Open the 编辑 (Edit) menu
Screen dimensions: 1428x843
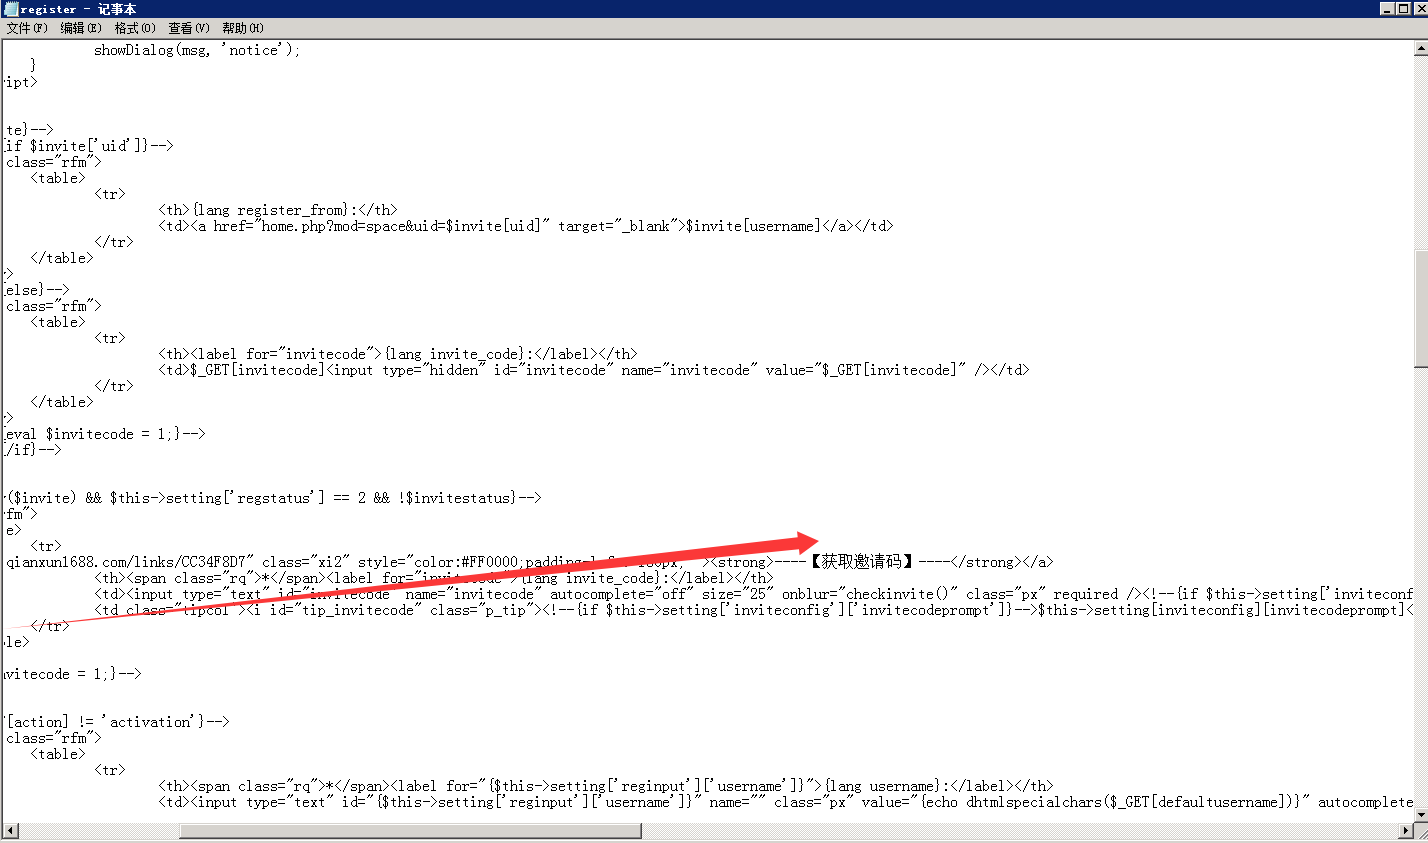(x=80, y=28)
